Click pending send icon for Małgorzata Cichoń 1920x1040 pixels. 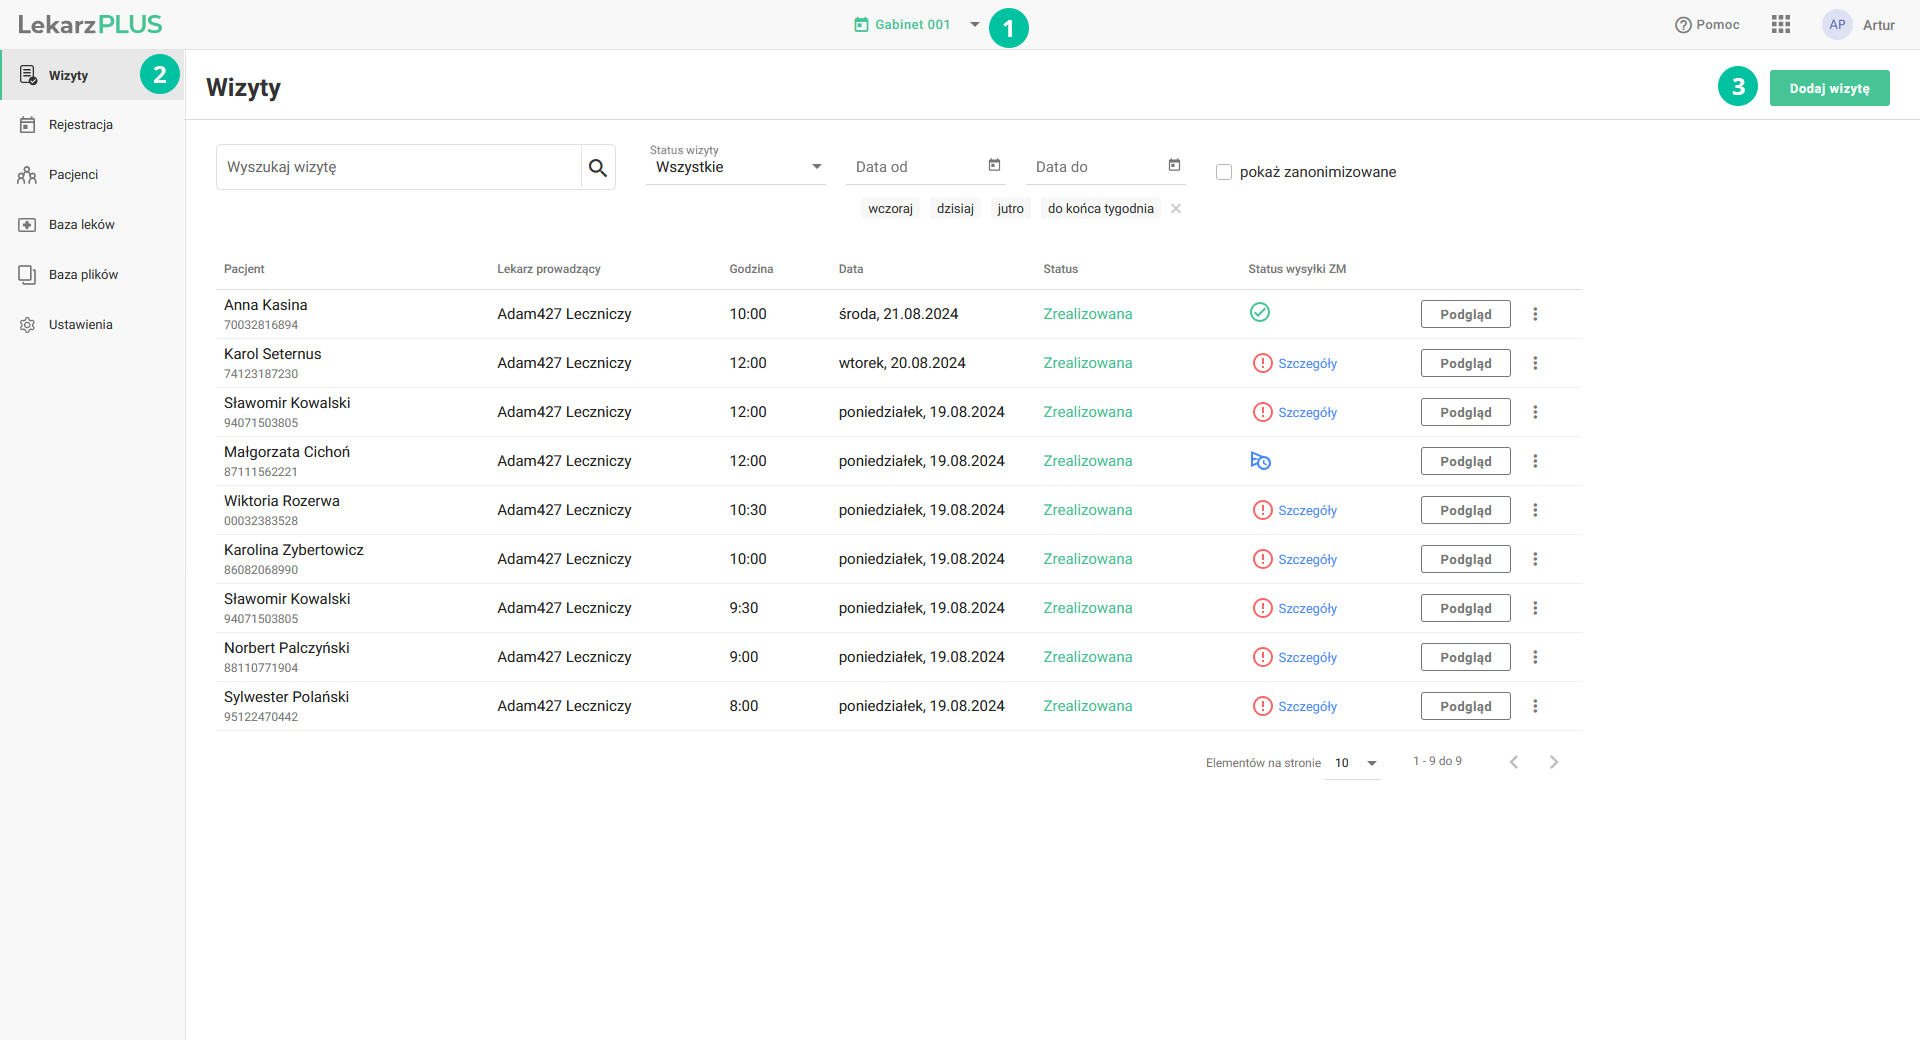1260,461
